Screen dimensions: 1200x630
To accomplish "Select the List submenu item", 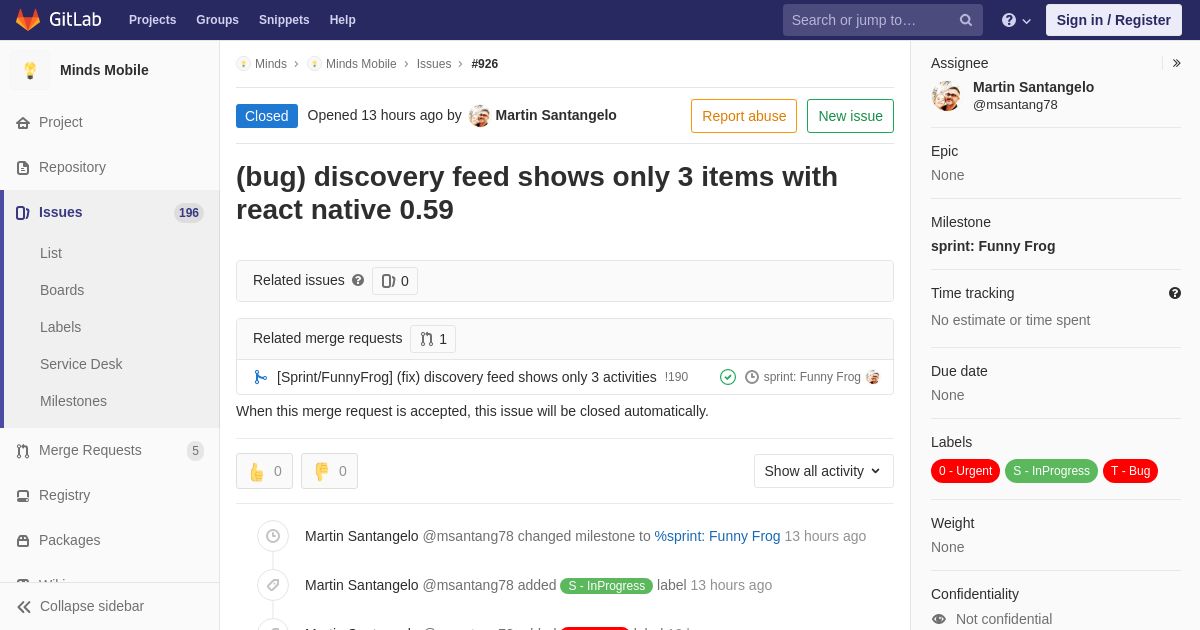I will 51,253.
